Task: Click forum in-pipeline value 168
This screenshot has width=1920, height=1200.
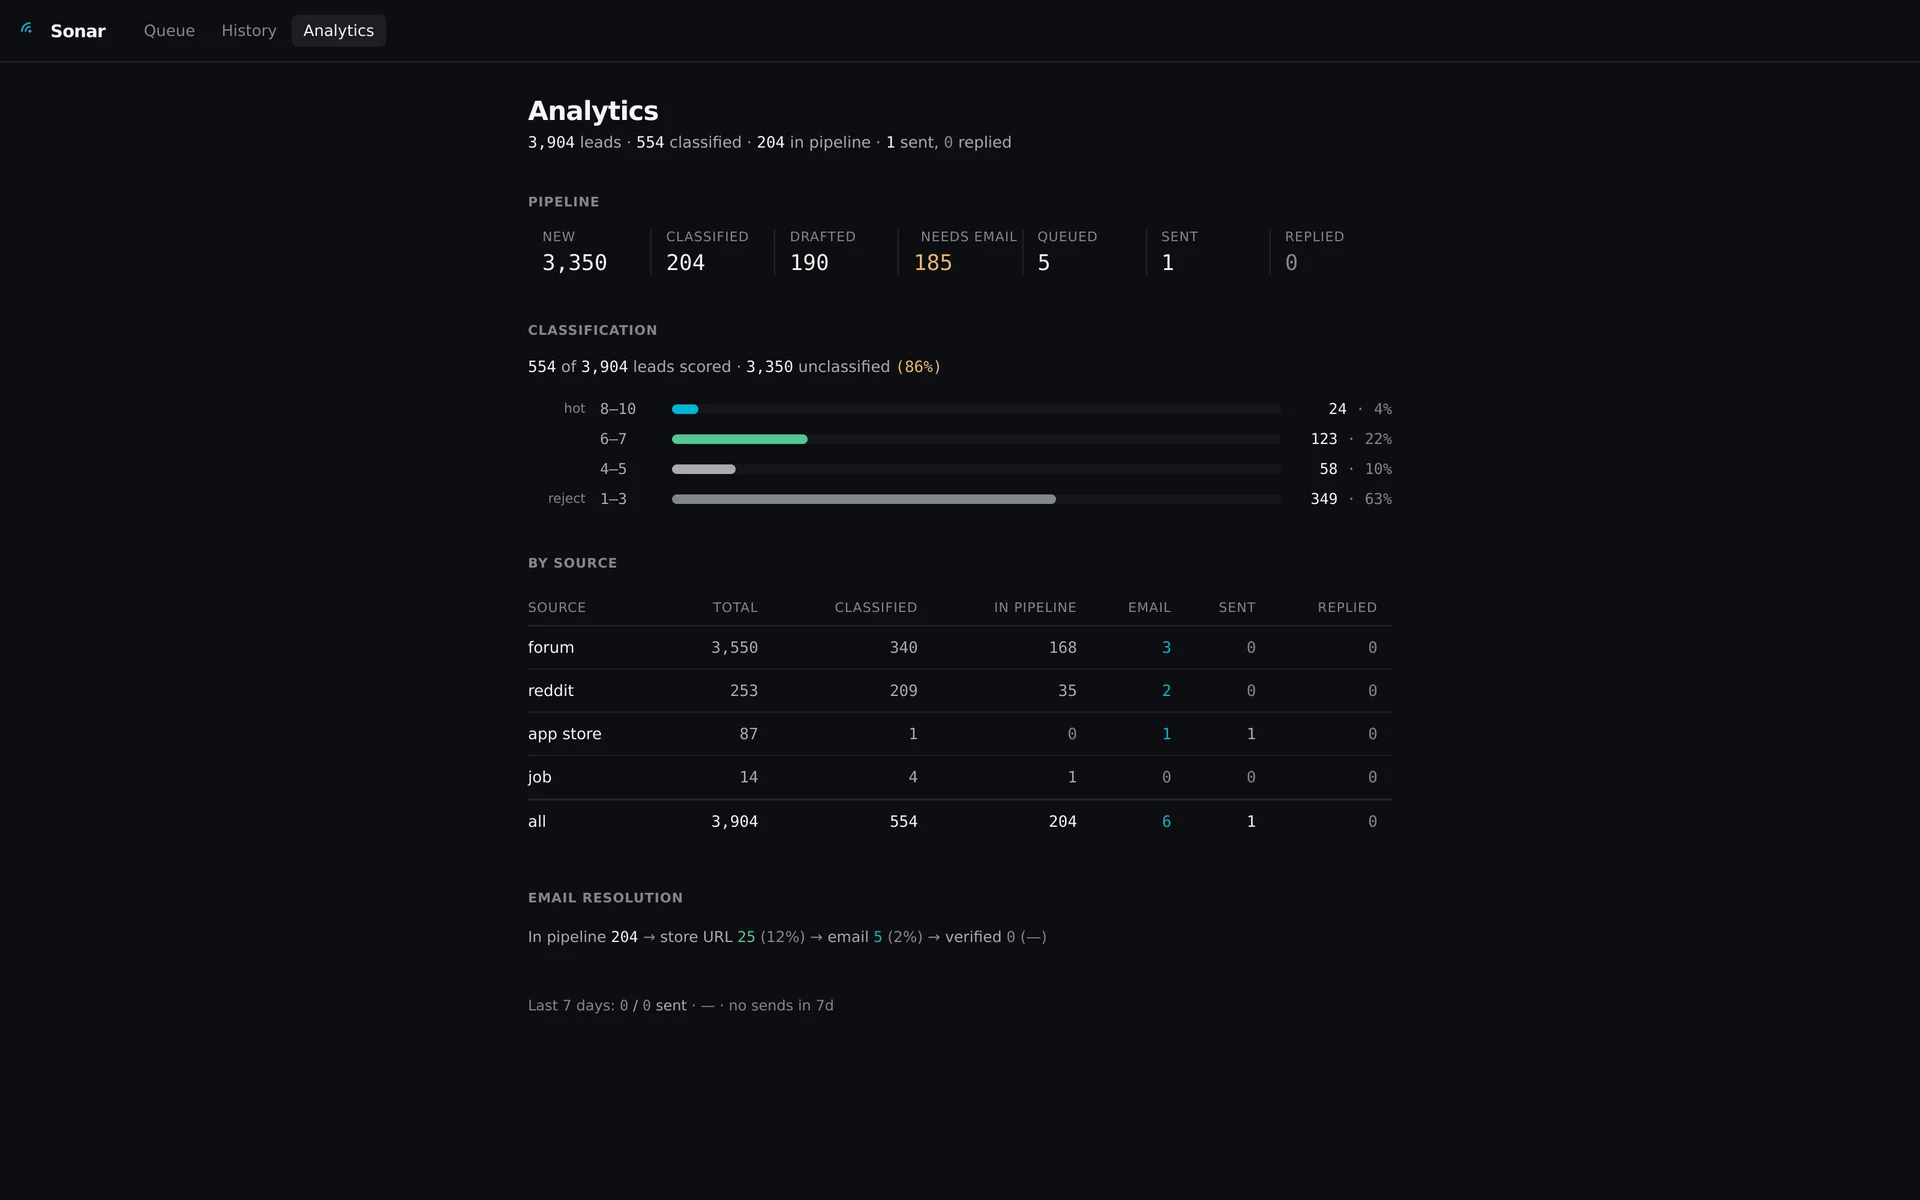Action: tap(1063, 648)
